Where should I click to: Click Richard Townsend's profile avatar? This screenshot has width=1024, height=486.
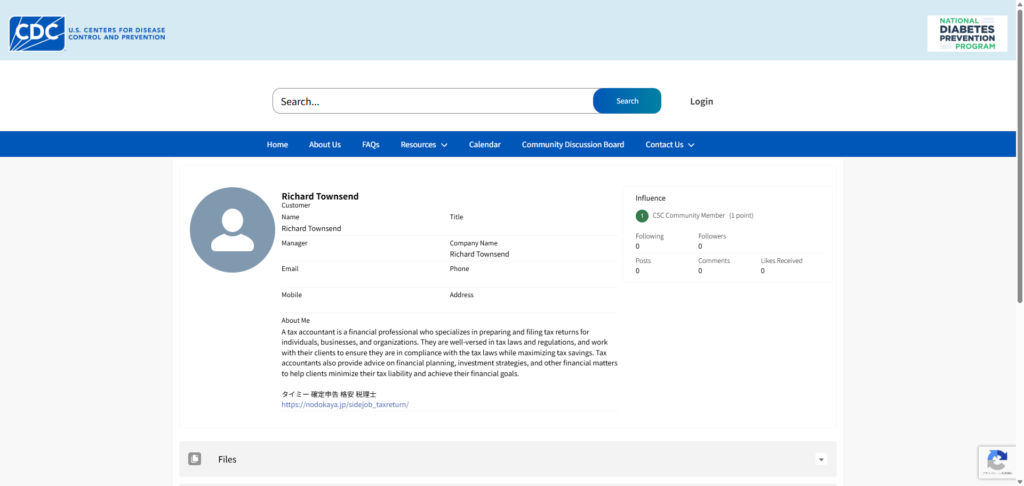point(232,230)
